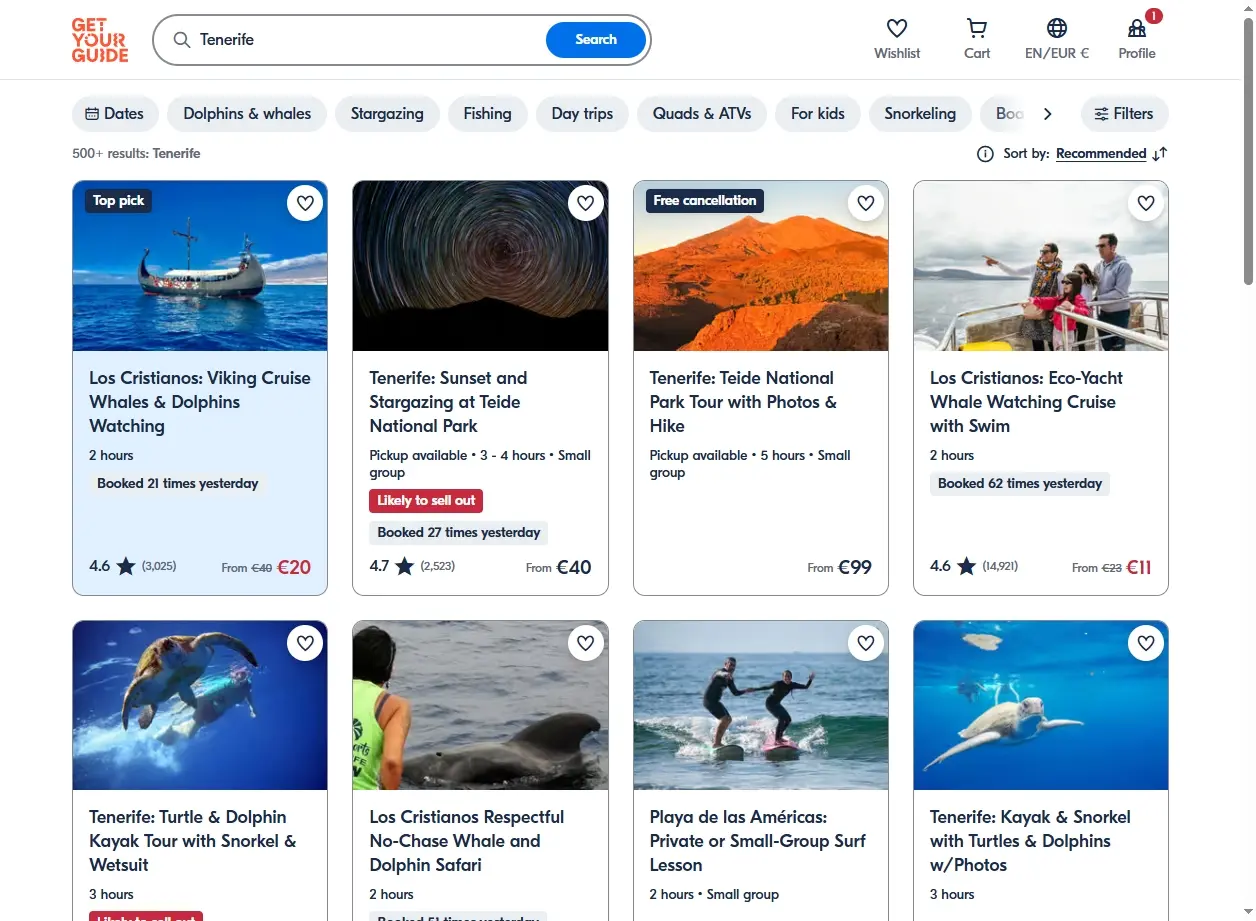Add Eco-Yacht Whale Watching to wishlist
Viewport: 1256px width, 921px height.
(x=1145, y=204)
